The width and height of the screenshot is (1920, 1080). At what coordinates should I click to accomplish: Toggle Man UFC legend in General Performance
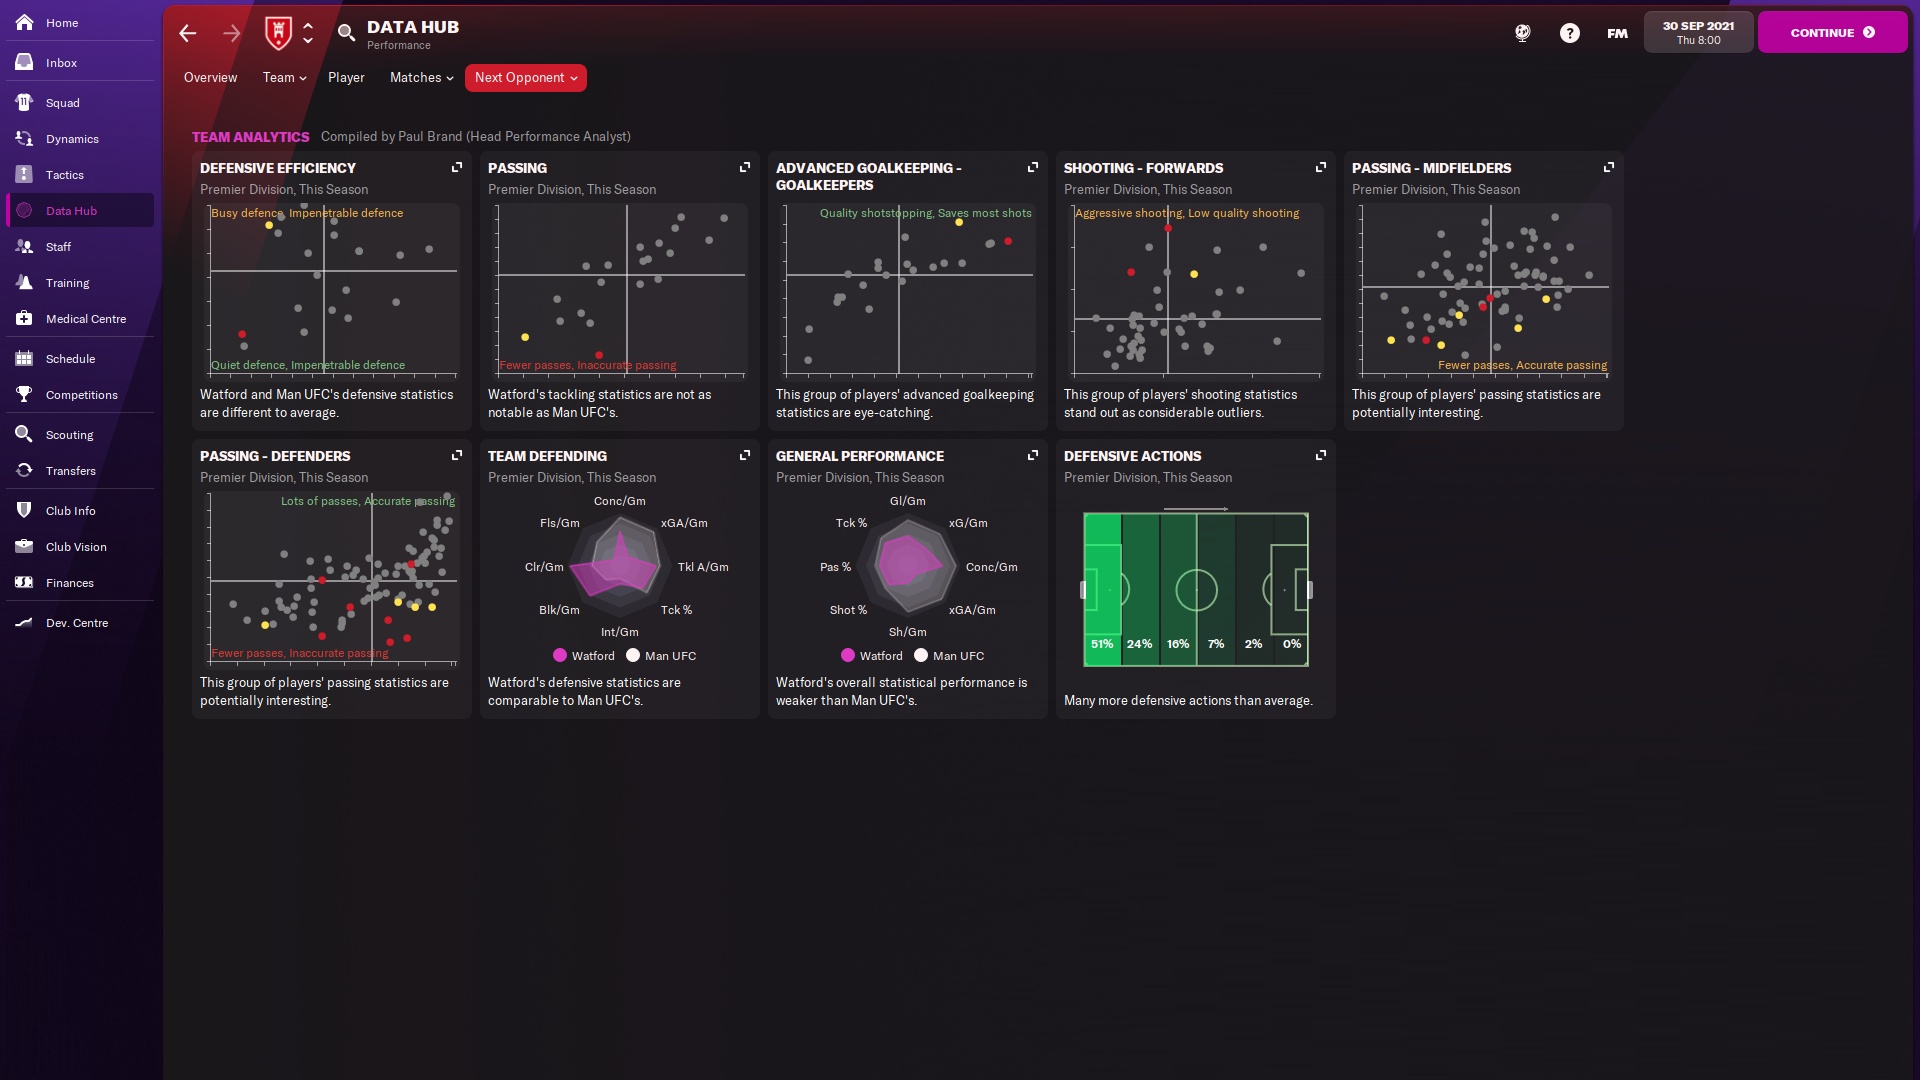tap(949, 656)
